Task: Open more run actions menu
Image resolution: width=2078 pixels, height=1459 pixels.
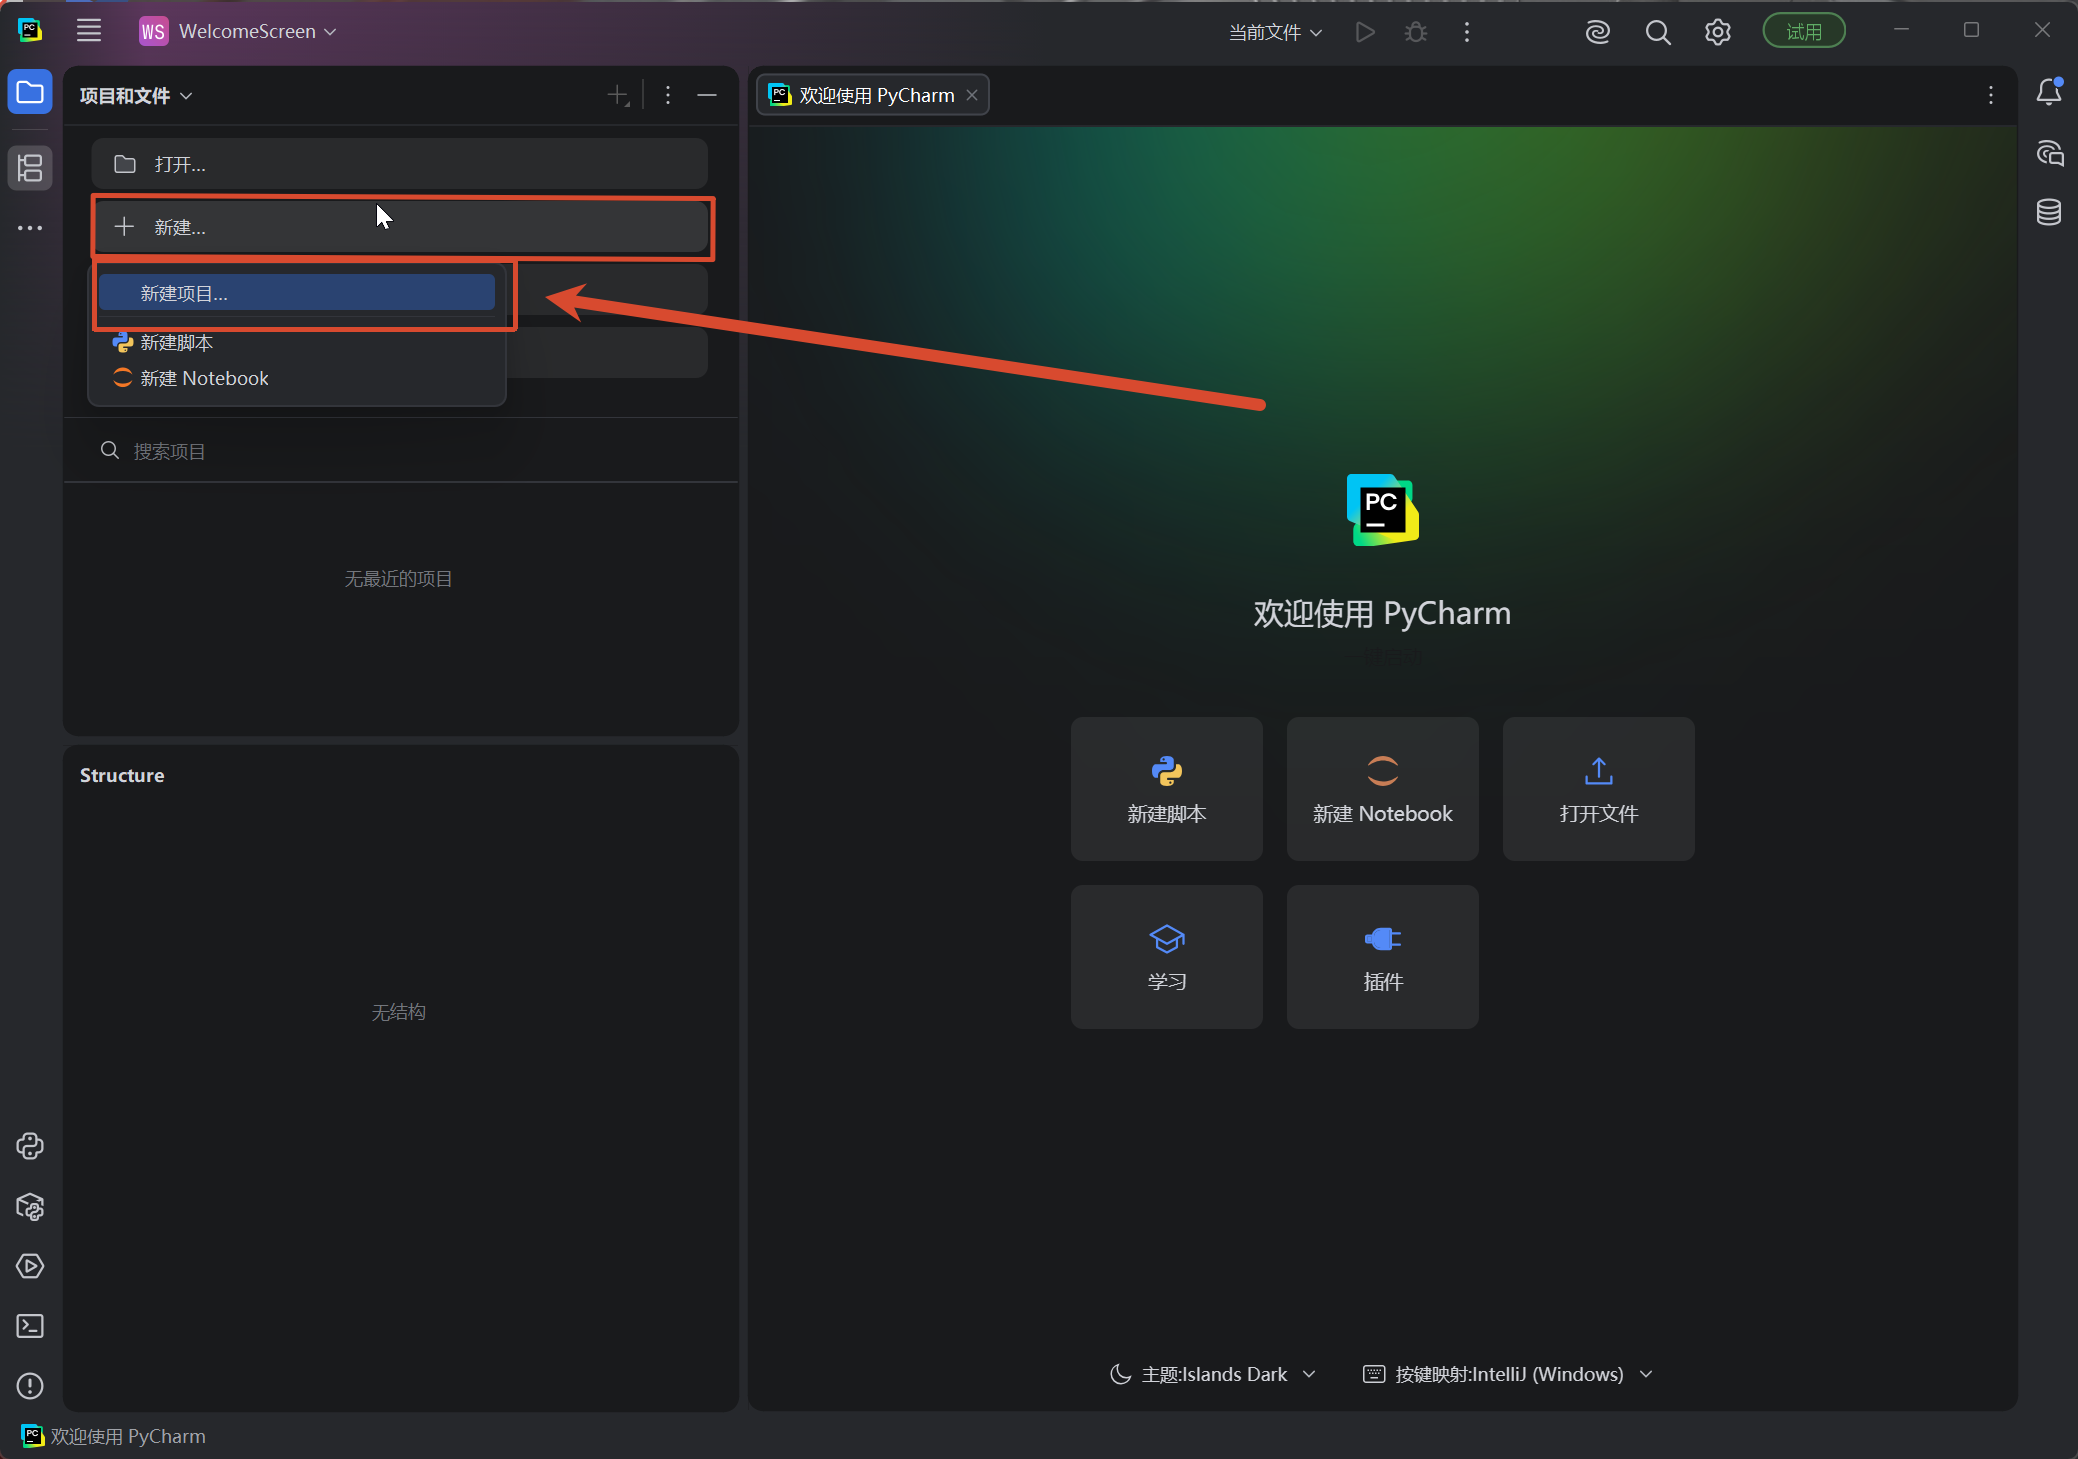Action: tap(1467, 32)
